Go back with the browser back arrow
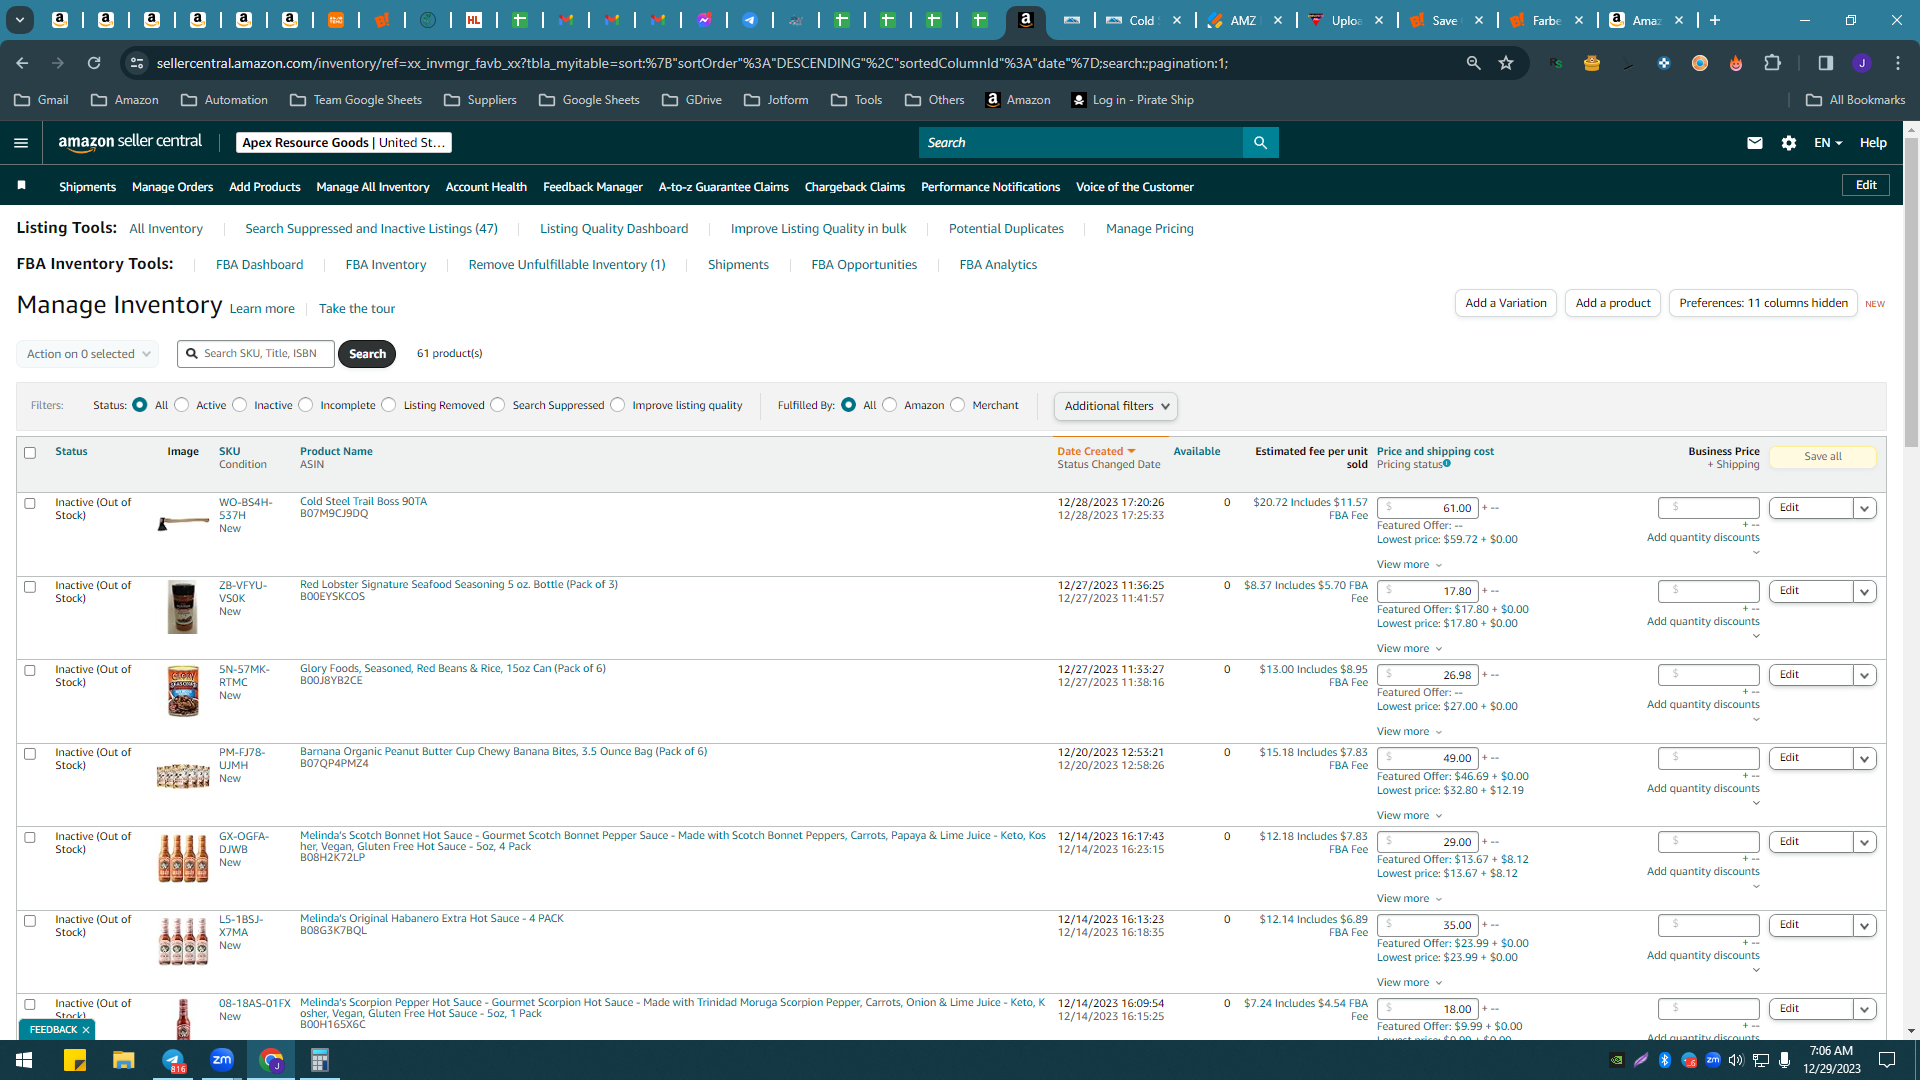The image size is (1920, 1080). [x=22, y=63]
